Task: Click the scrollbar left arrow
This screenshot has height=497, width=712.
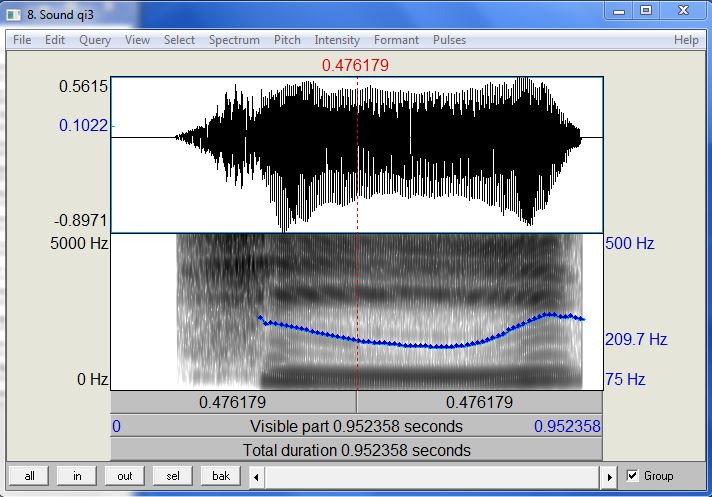Action: (x=257, y=477)
